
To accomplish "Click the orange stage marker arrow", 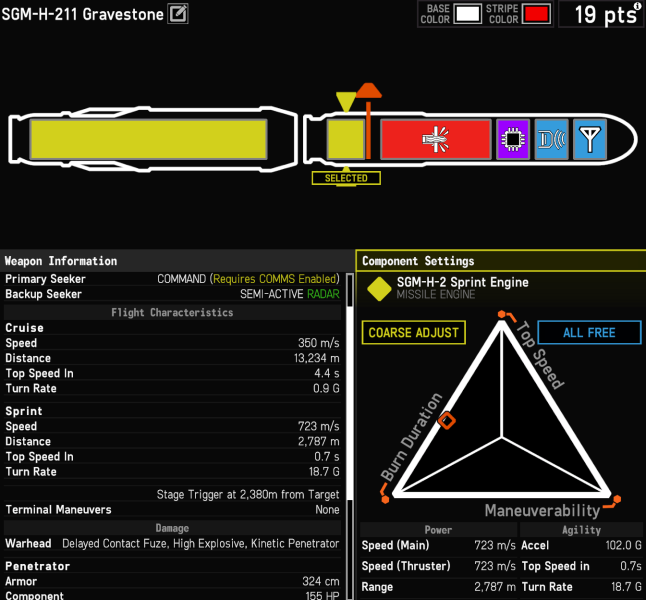I will [369, 91].
